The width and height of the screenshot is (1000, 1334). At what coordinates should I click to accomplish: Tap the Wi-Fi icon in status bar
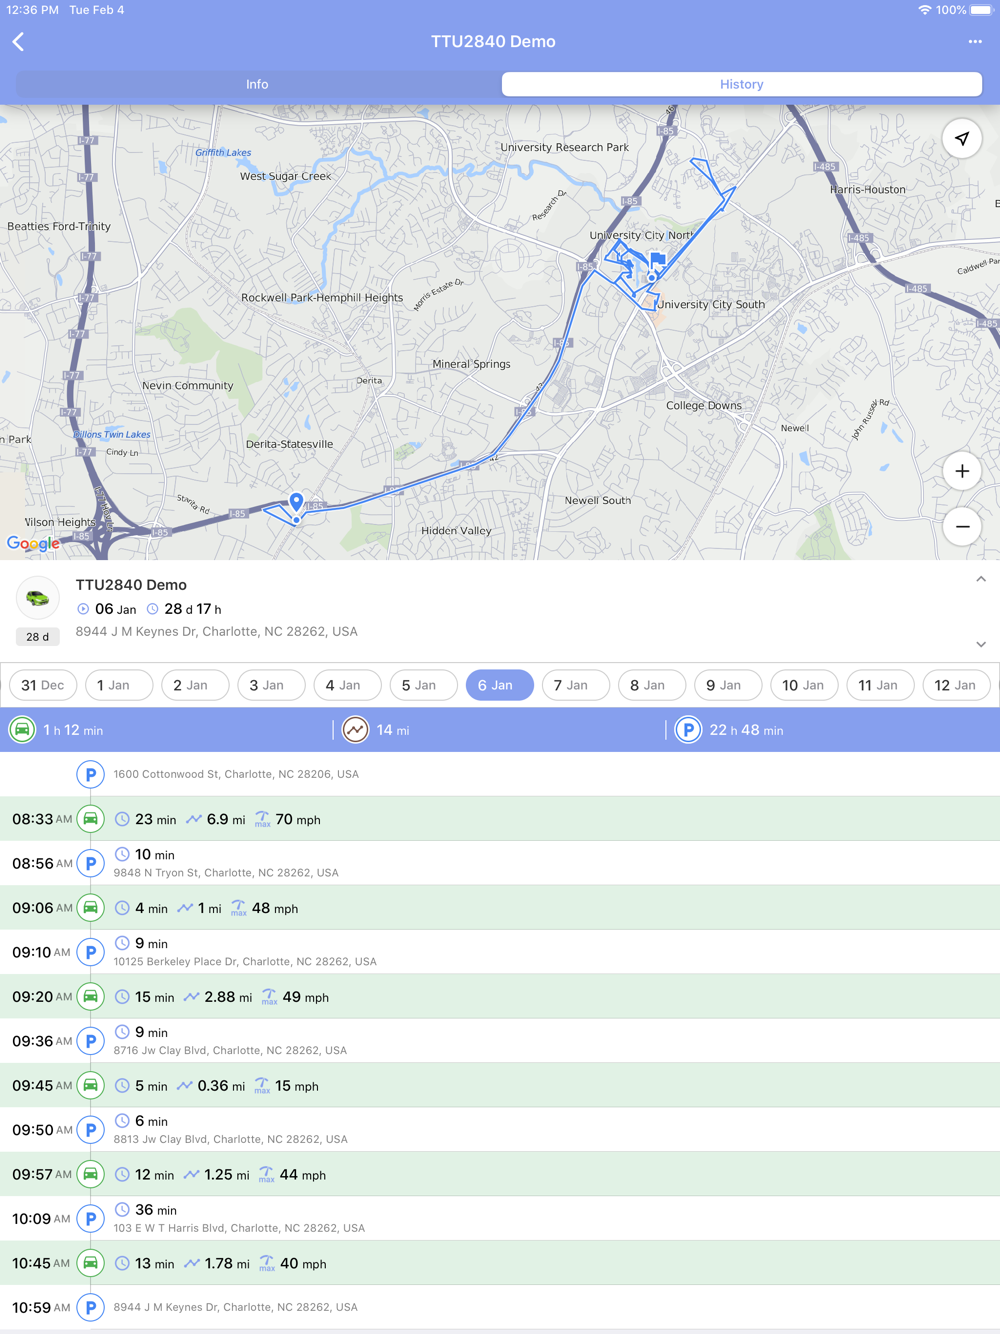pyautogui.click(x=924, y=10)
